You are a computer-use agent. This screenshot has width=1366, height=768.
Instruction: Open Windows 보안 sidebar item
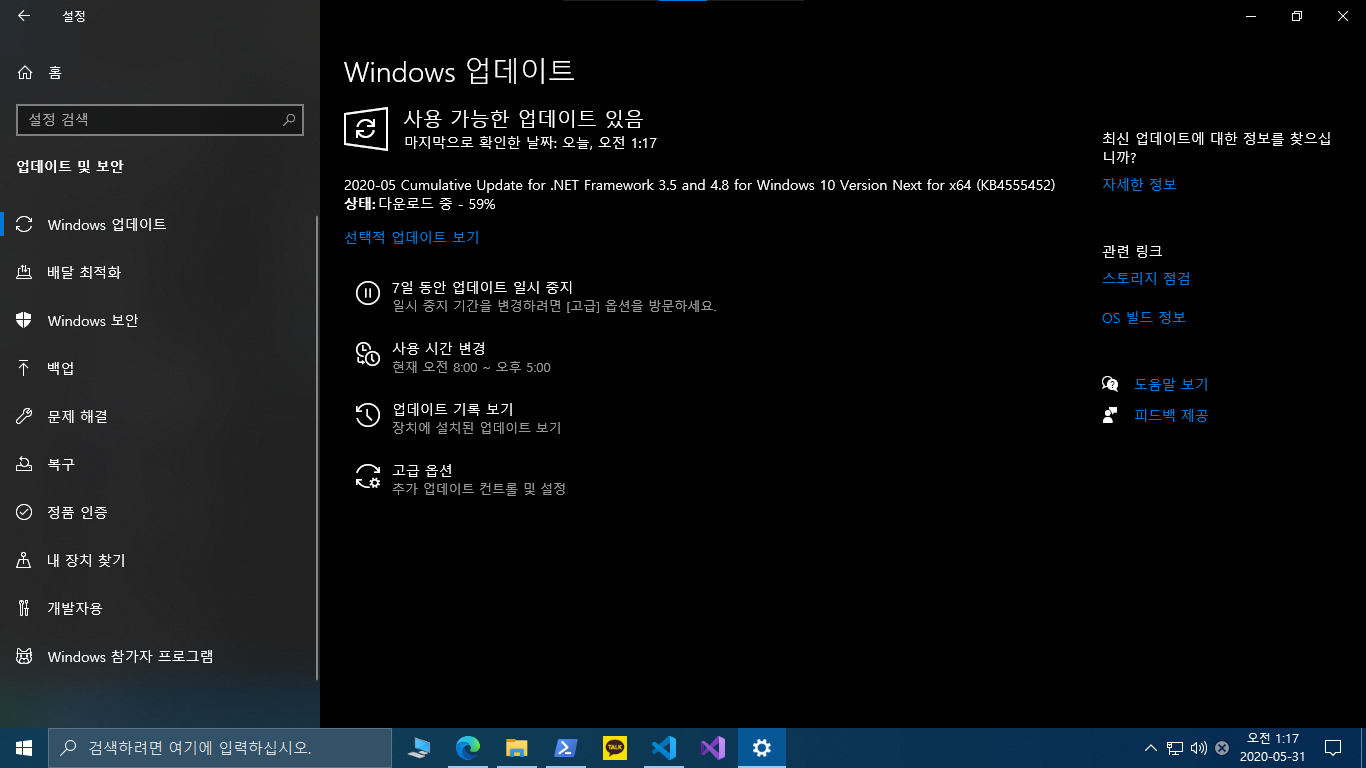click(x=160, y=320)
